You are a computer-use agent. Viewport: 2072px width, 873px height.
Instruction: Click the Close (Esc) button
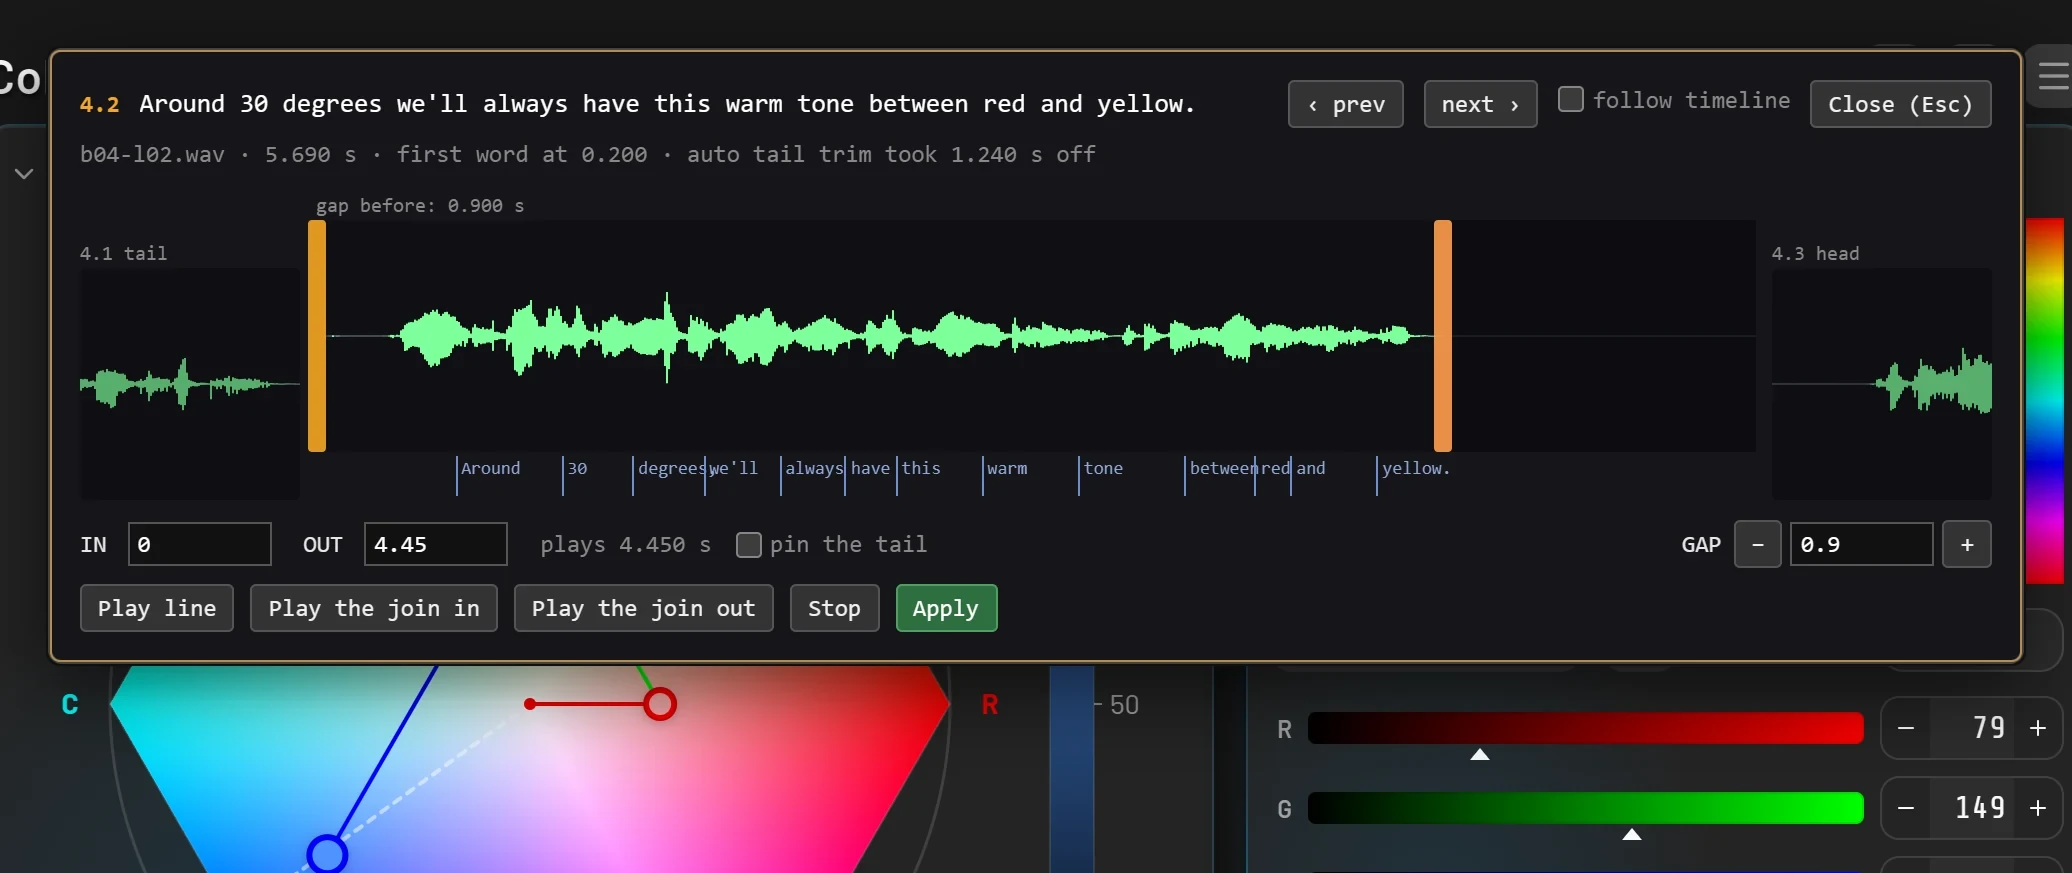click(1900, 104)
